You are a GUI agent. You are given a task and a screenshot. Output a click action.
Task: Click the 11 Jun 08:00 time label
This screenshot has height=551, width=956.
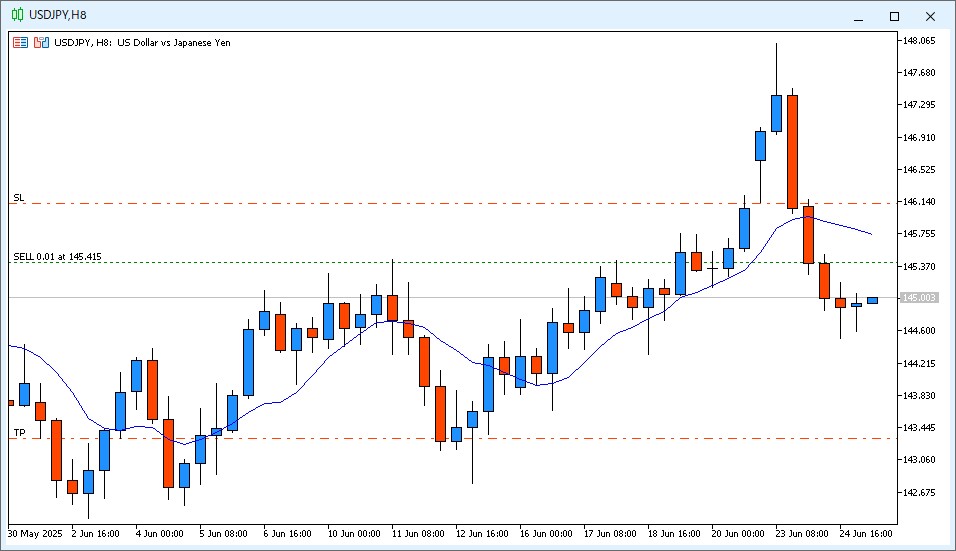(418, 533)
